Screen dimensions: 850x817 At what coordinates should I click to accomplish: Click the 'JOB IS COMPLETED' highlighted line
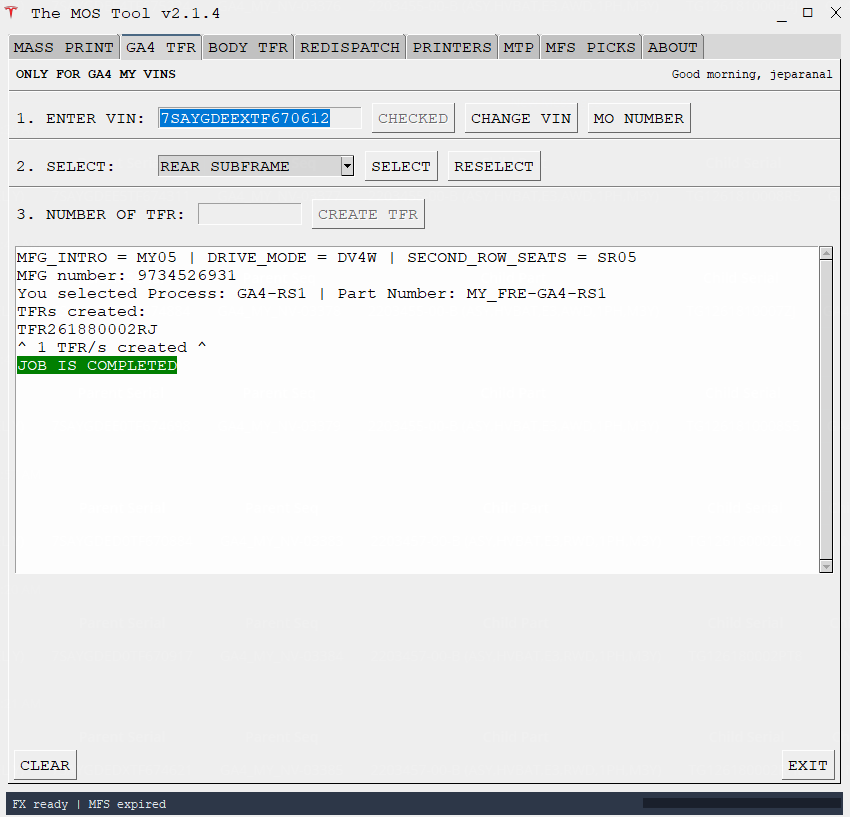(x=97, y=365)
